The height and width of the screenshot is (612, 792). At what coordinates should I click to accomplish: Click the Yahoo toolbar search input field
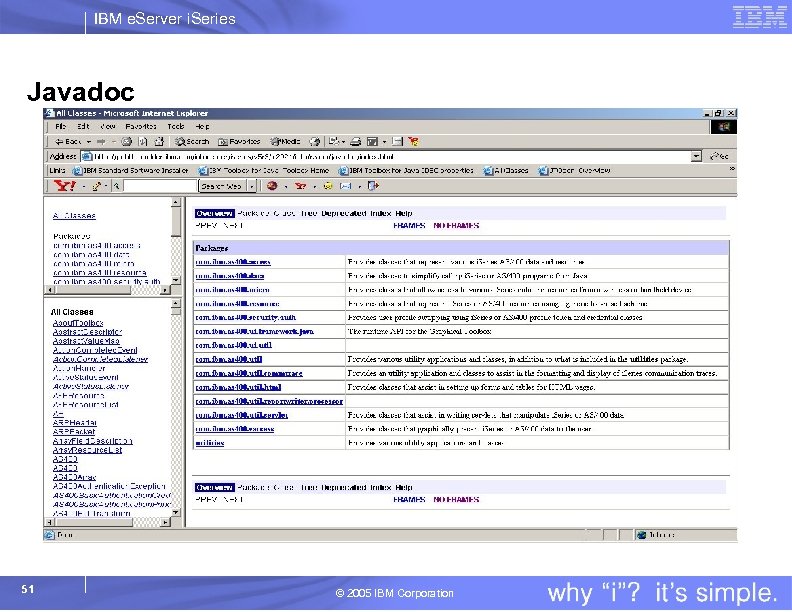click(x=159, y=186)
